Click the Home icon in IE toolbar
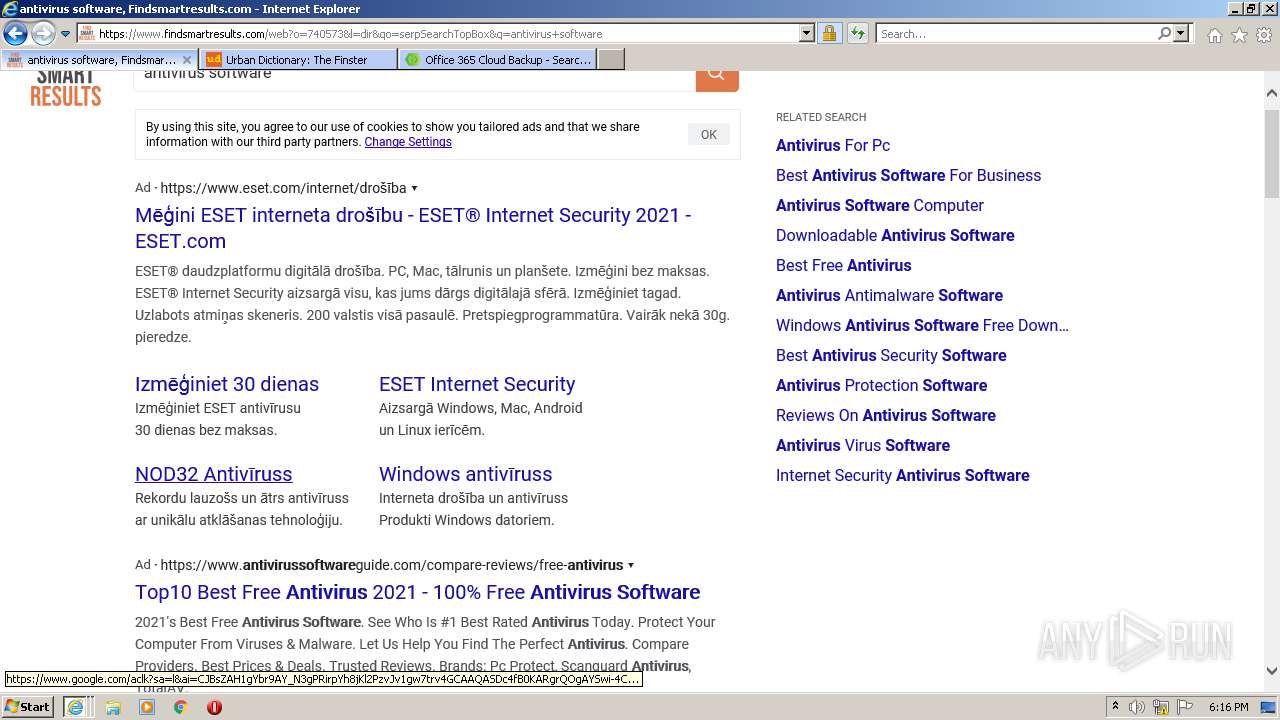The image size is (1280, 720). click(1214, 35)
